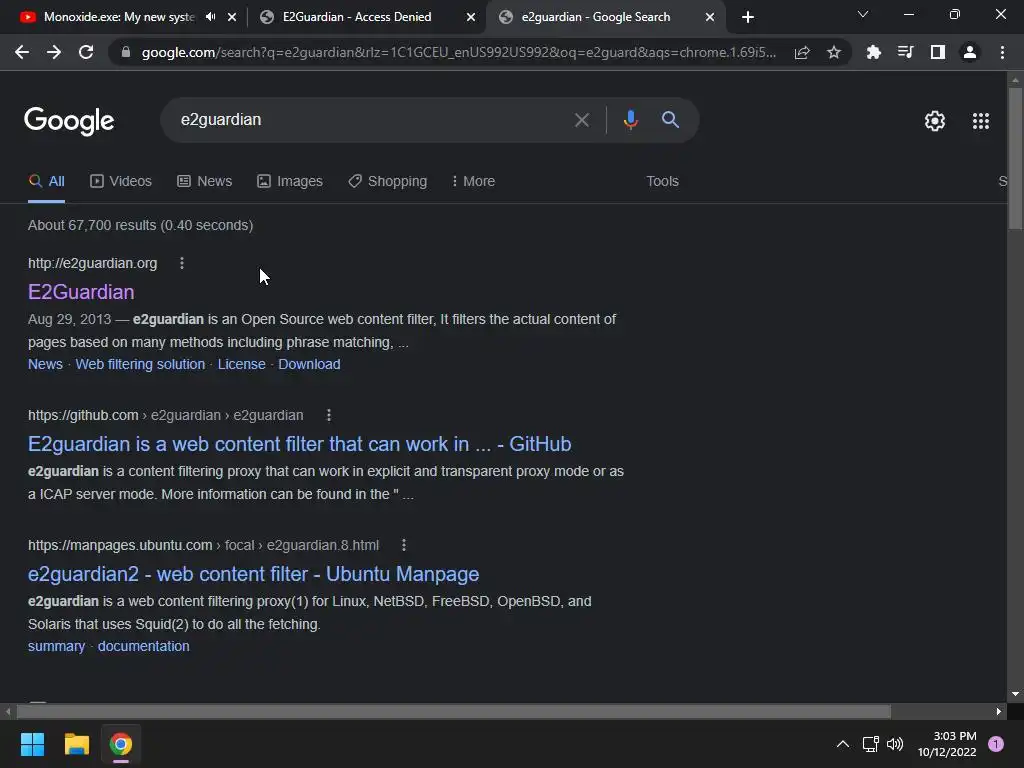Open the News sitelink under E2Guardian
1024x768 pixels.
point(45,364)
